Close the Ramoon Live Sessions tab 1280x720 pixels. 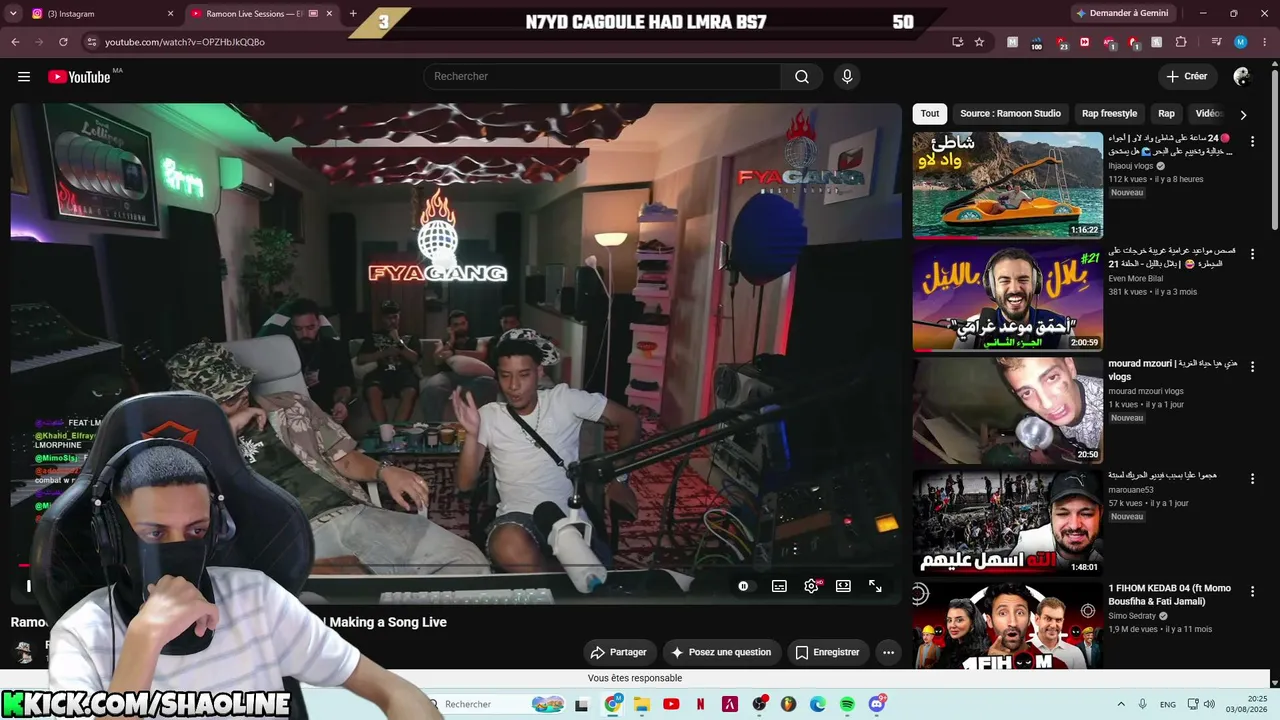pos(329,14)
